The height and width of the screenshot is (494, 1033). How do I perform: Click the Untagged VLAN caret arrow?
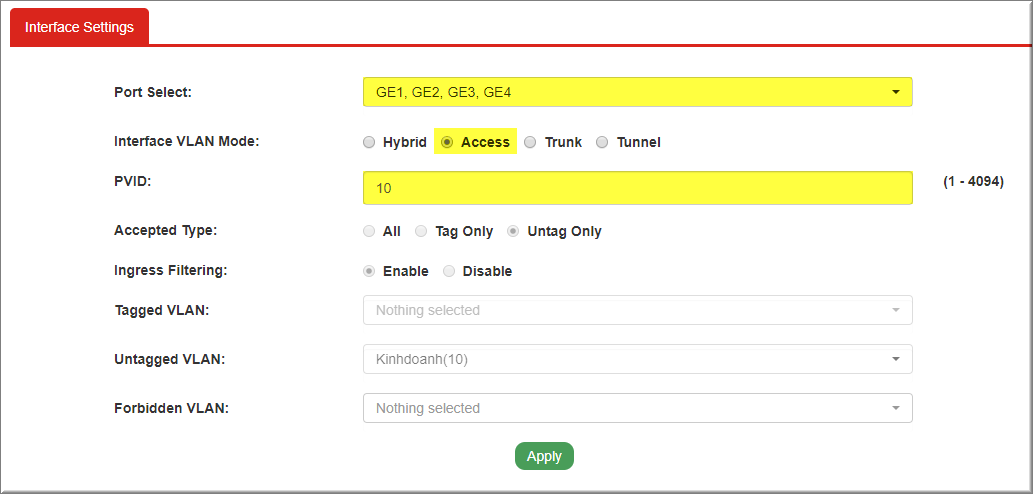coord(895,359)
